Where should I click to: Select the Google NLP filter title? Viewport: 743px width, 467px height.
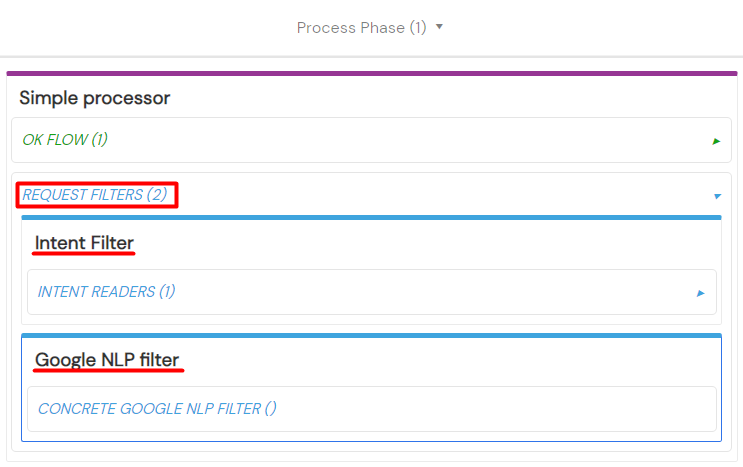tap(107, 360)
